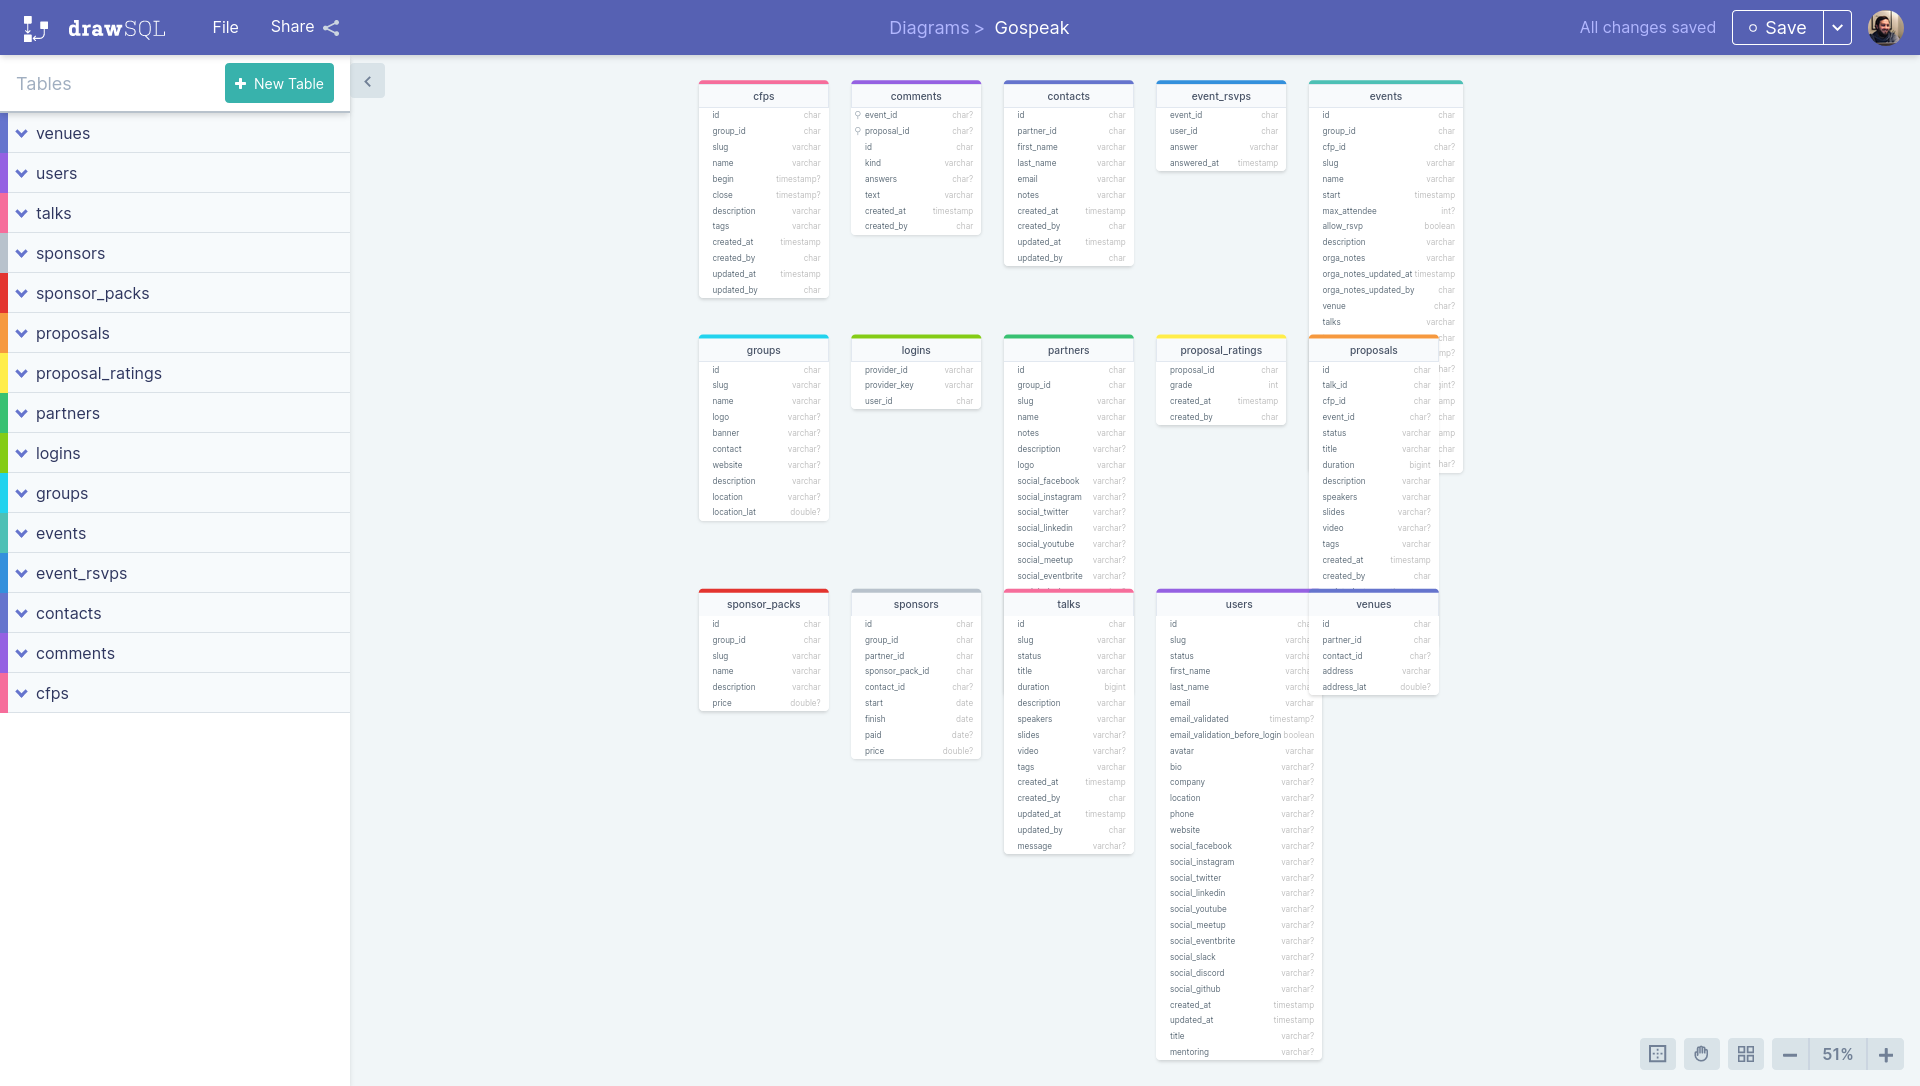The width and height of the screenshot is (1920, 1086).
Task: Open the Save options dropdown arrow
Action: pos(1838,27)
